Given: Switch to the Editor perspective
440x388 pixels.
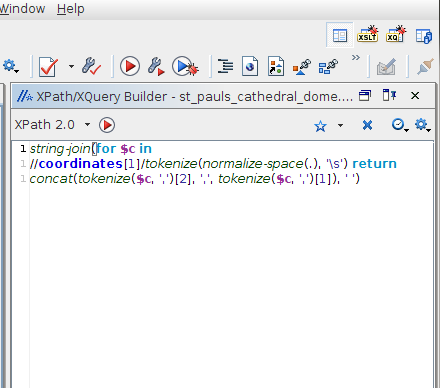Looking at the screenshot, I should tap(340, 35).
